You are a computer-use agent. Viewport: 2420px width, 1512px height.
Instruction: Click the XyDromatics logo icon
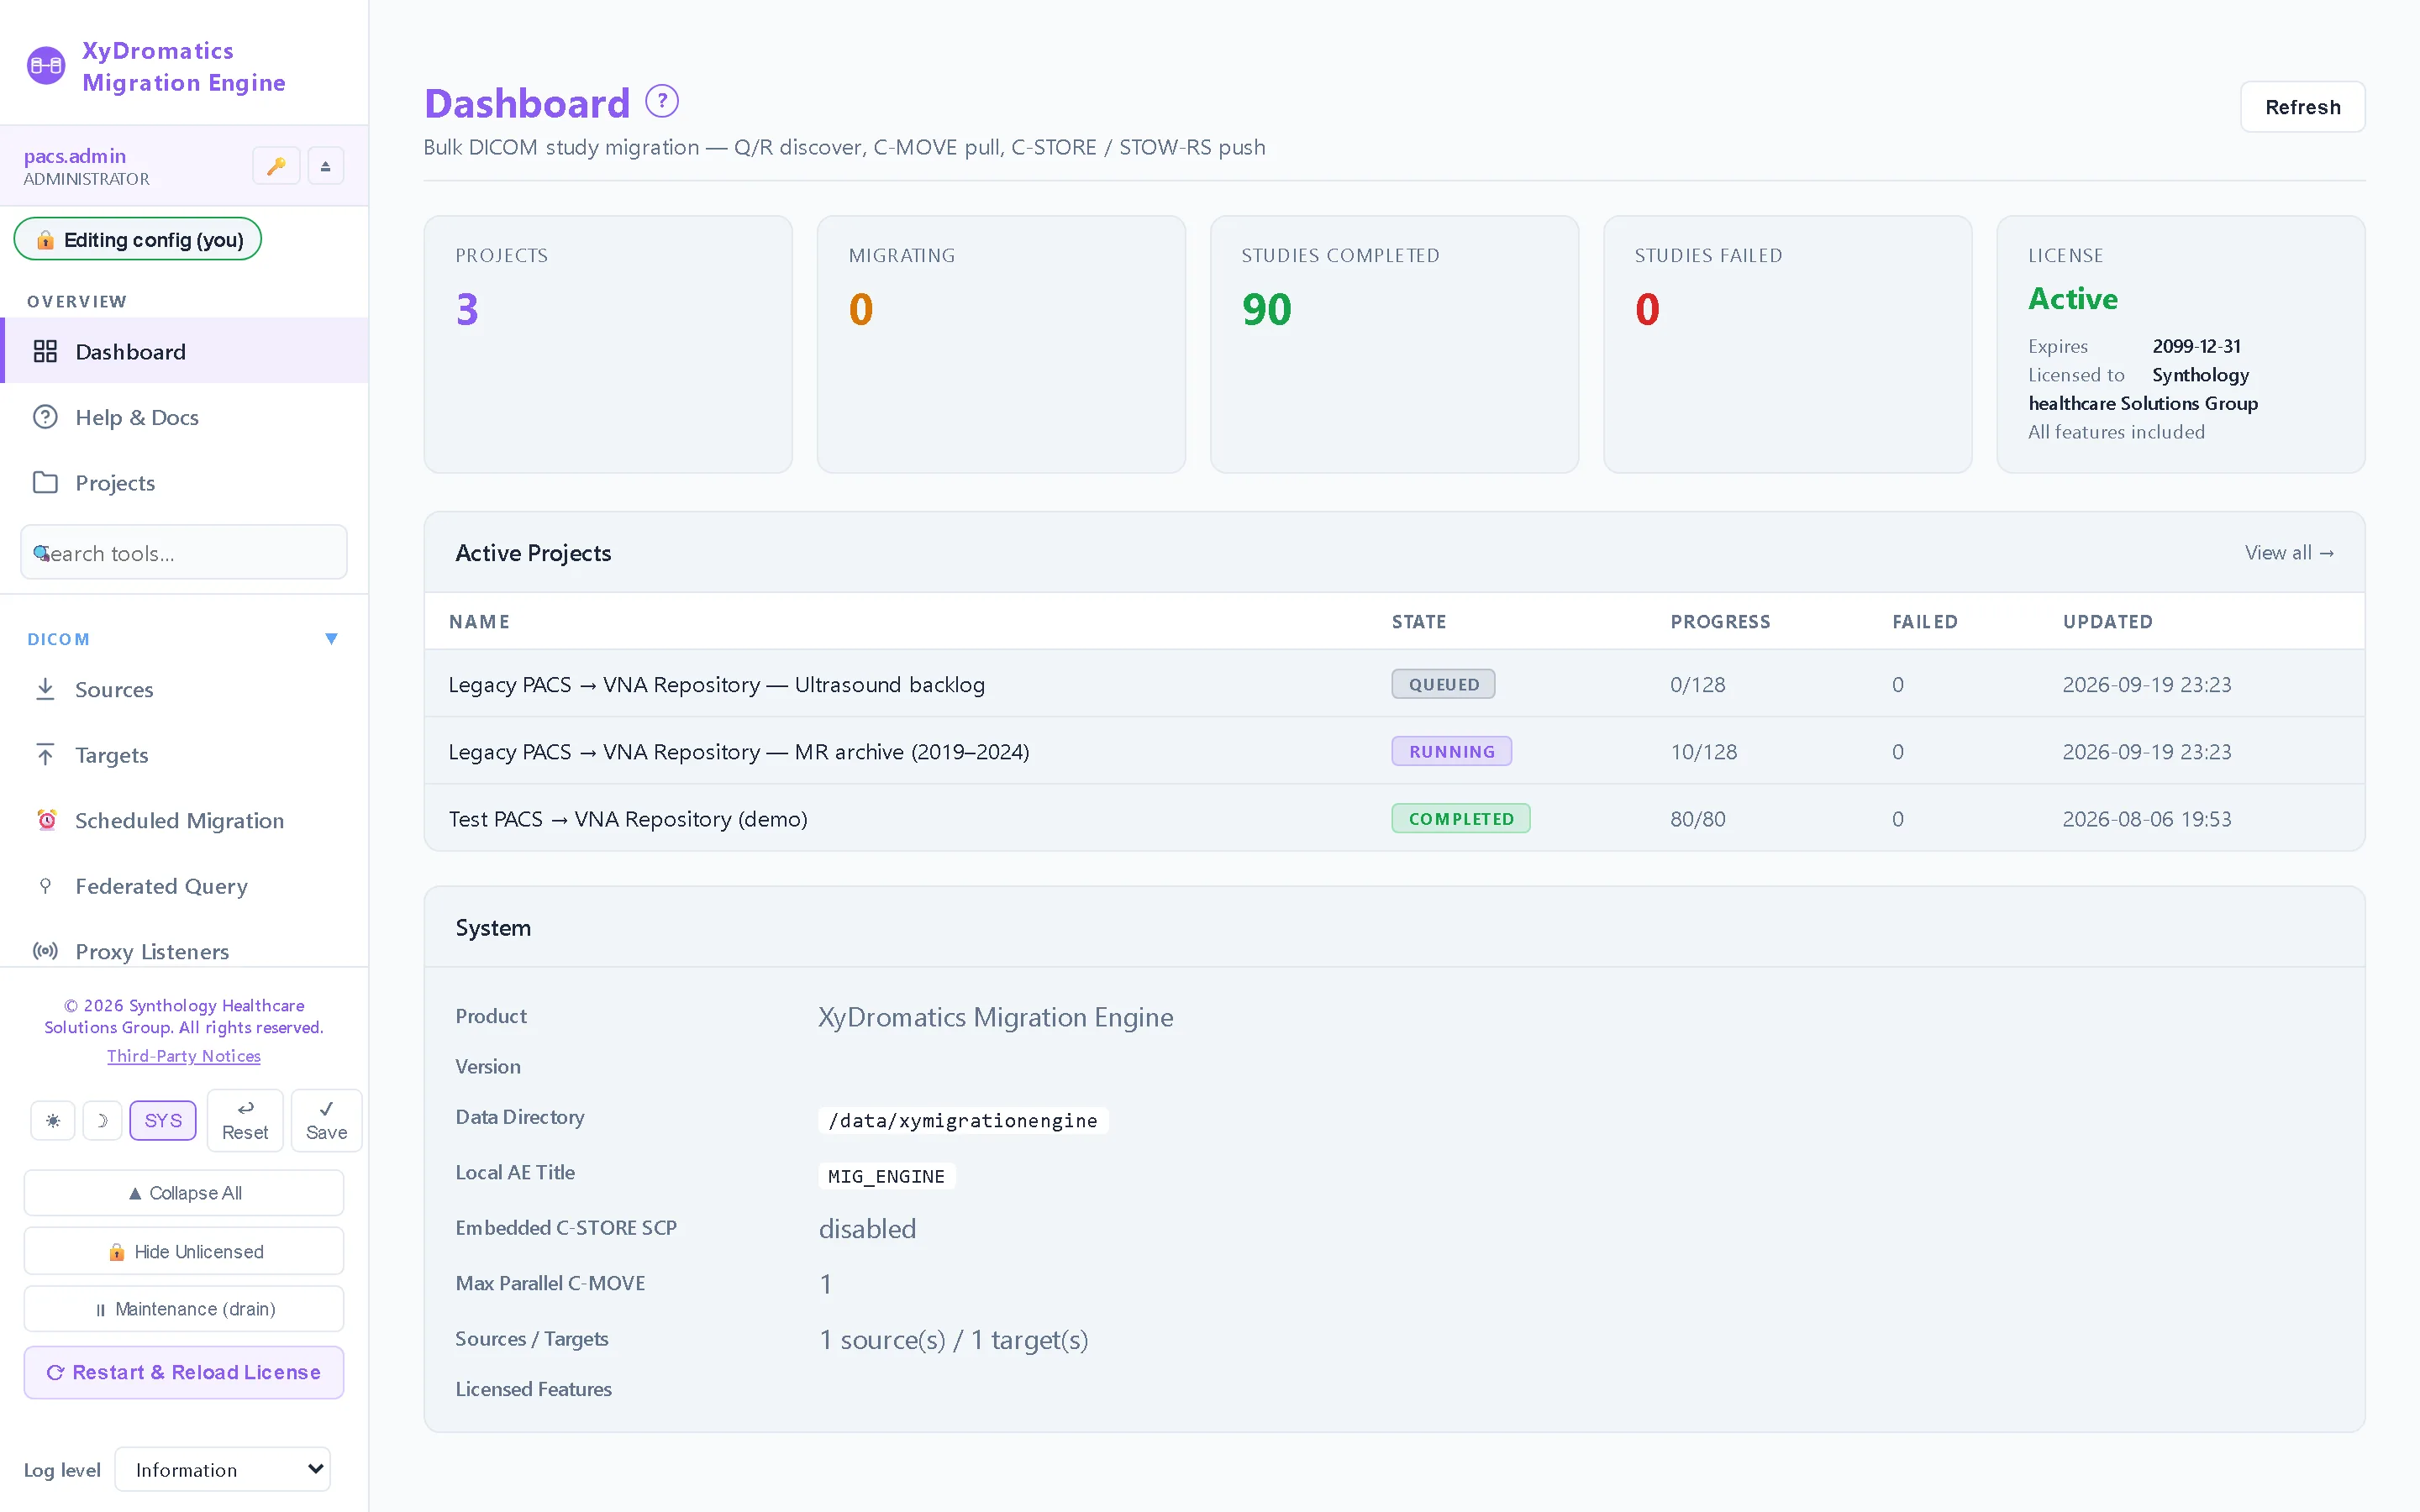tap(46, 66)
